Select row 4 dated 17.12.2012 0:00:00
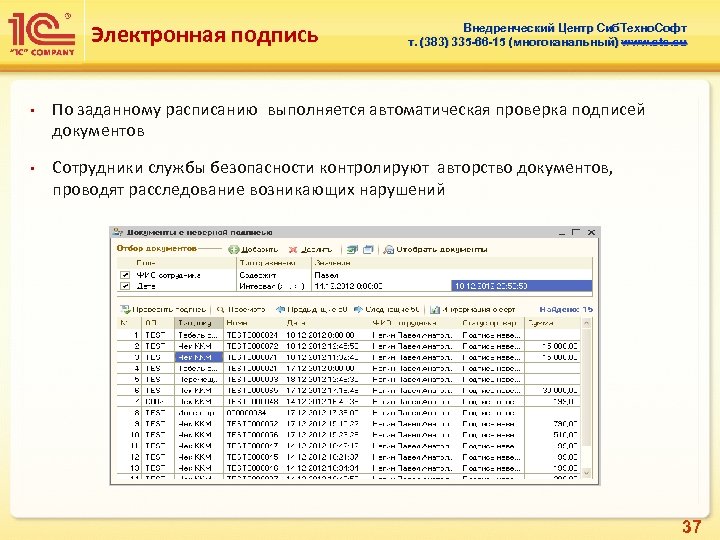Image resolution: width=720 pixels, height=540 pixels. click(x=349, y=368)
